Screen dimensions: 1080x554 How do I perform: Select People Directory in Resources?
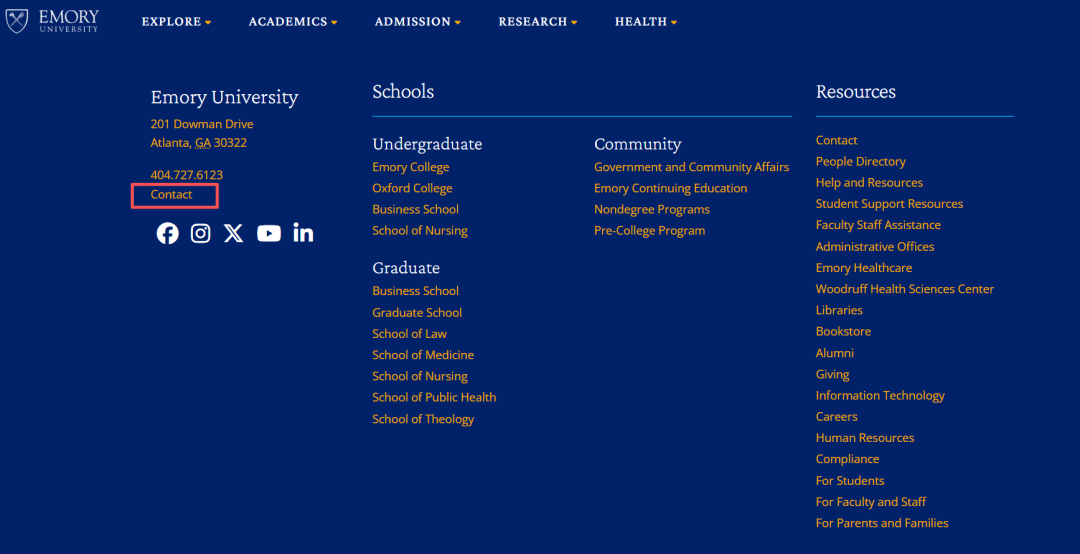tap(860, 161)
